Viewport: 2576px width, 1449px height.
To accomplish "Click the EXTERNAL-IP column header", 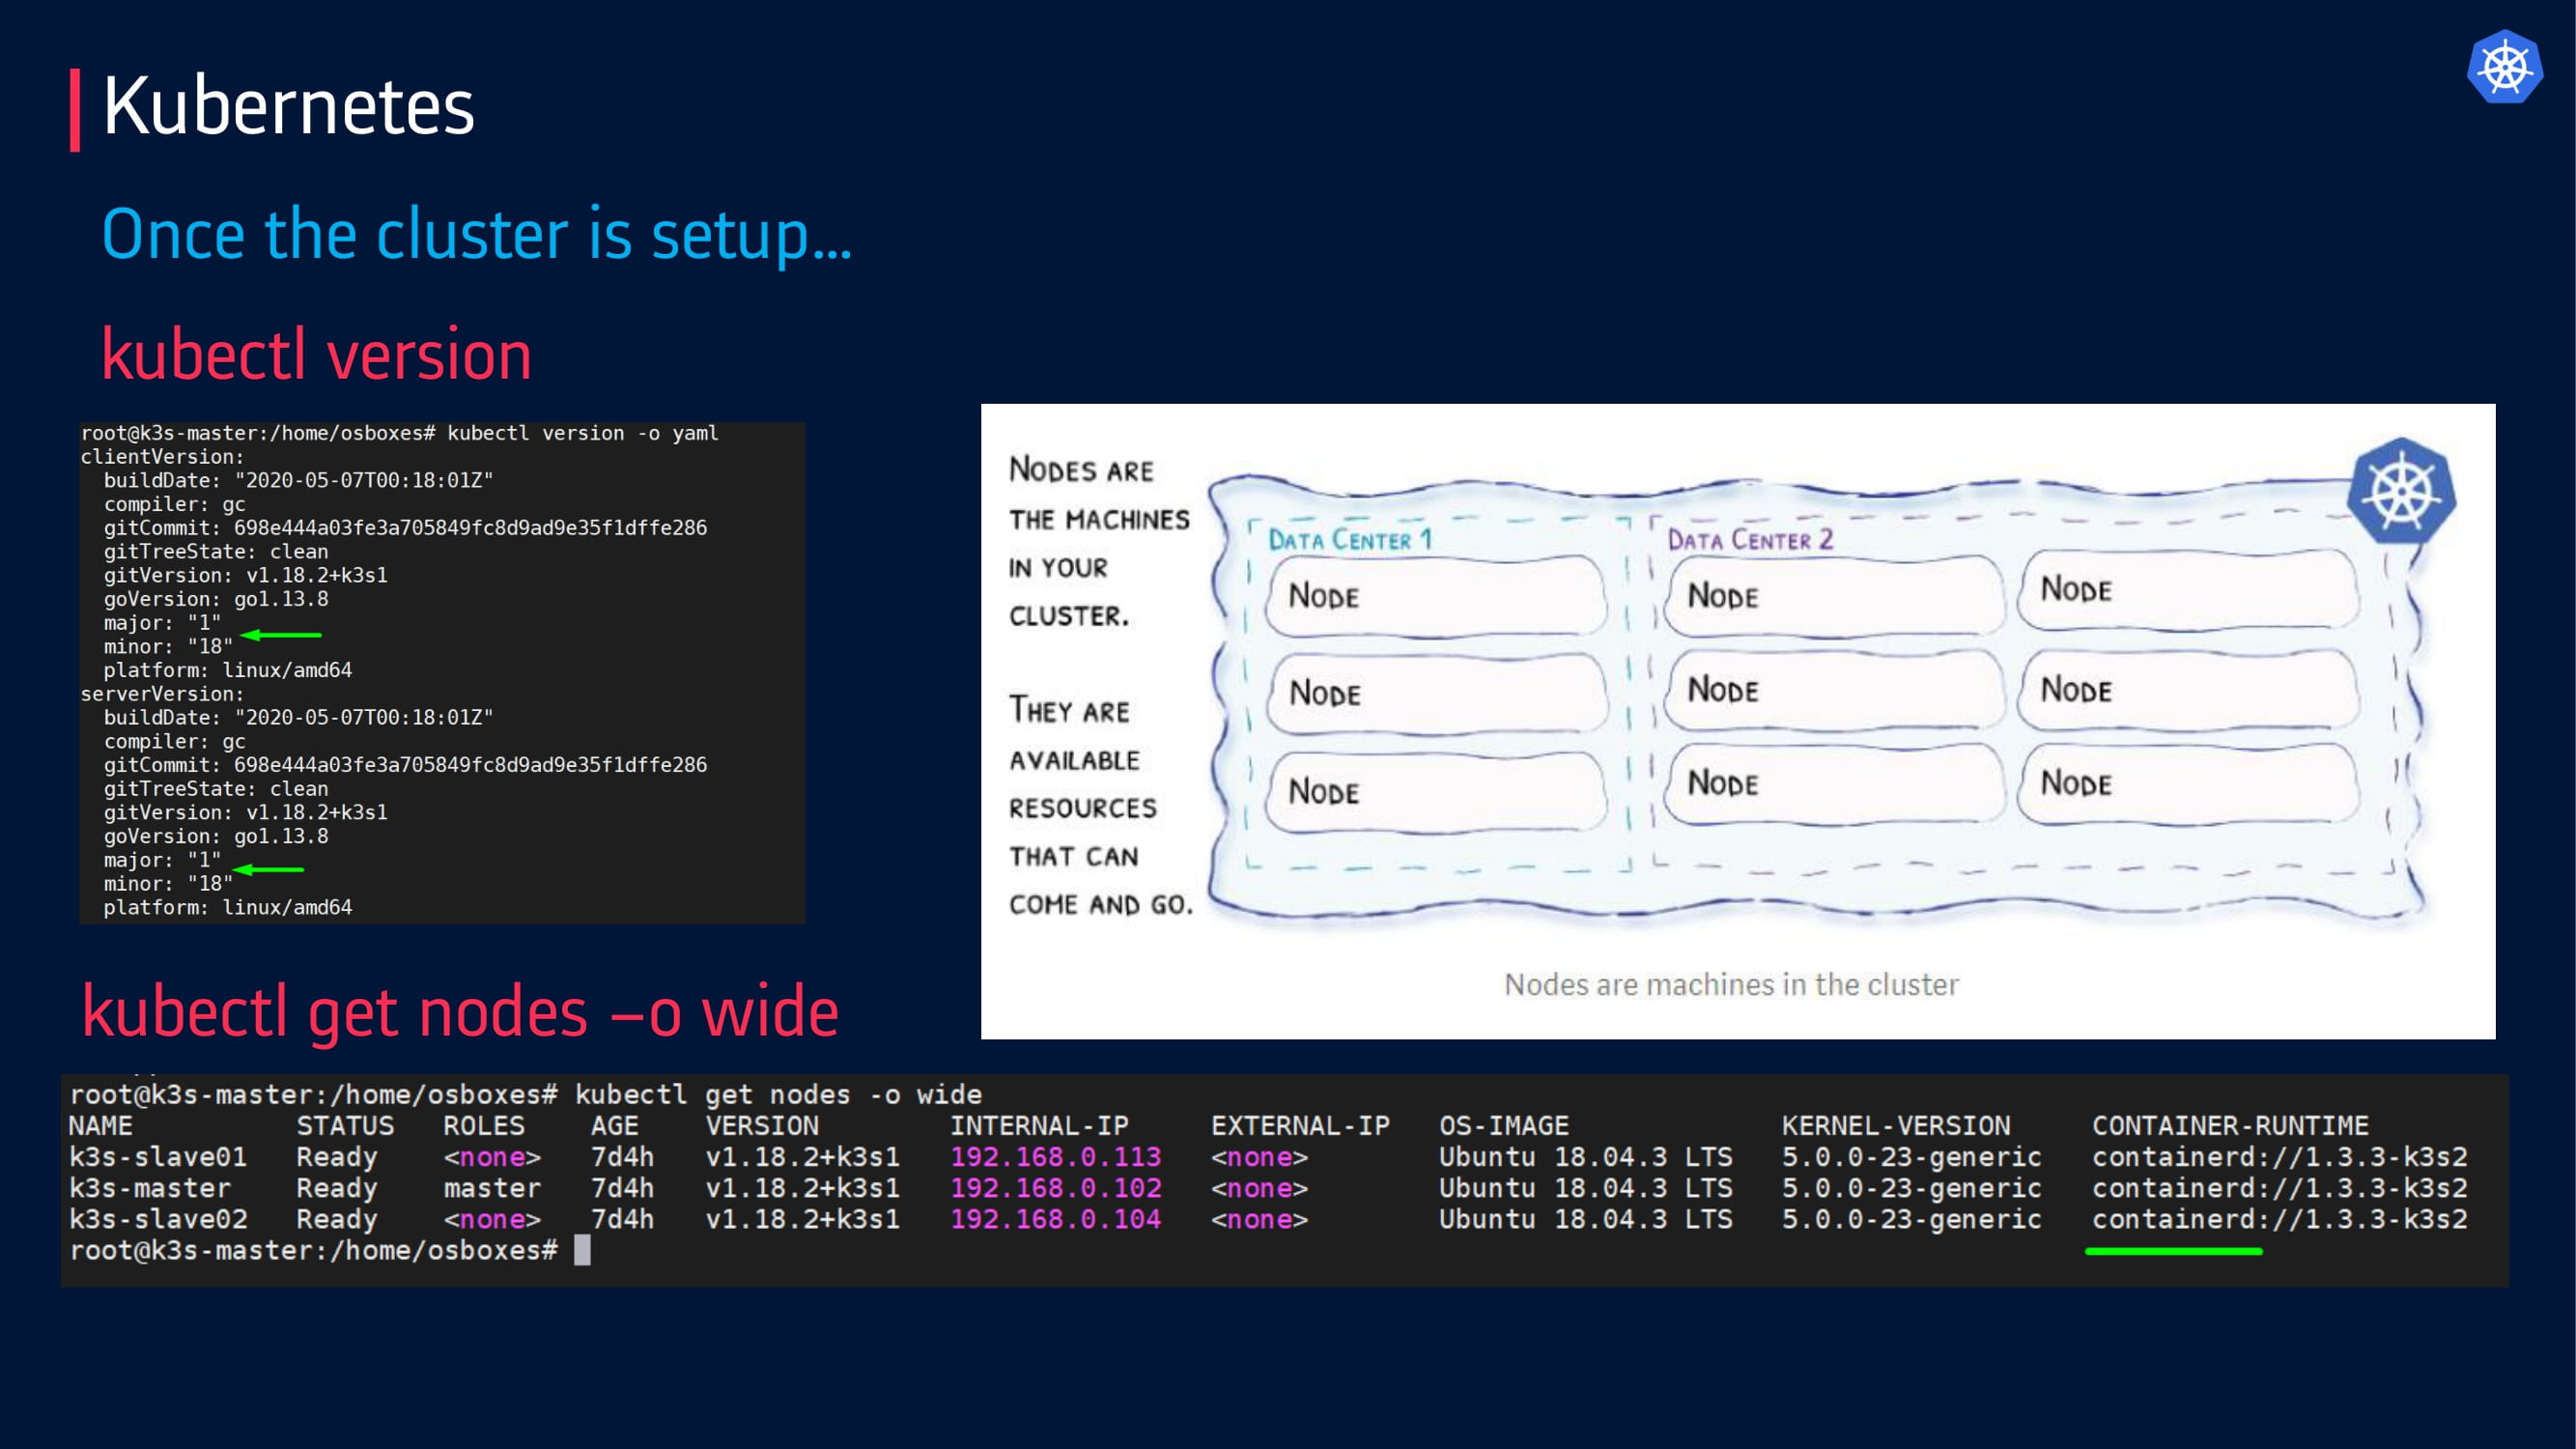I will pos(1300,1126).
